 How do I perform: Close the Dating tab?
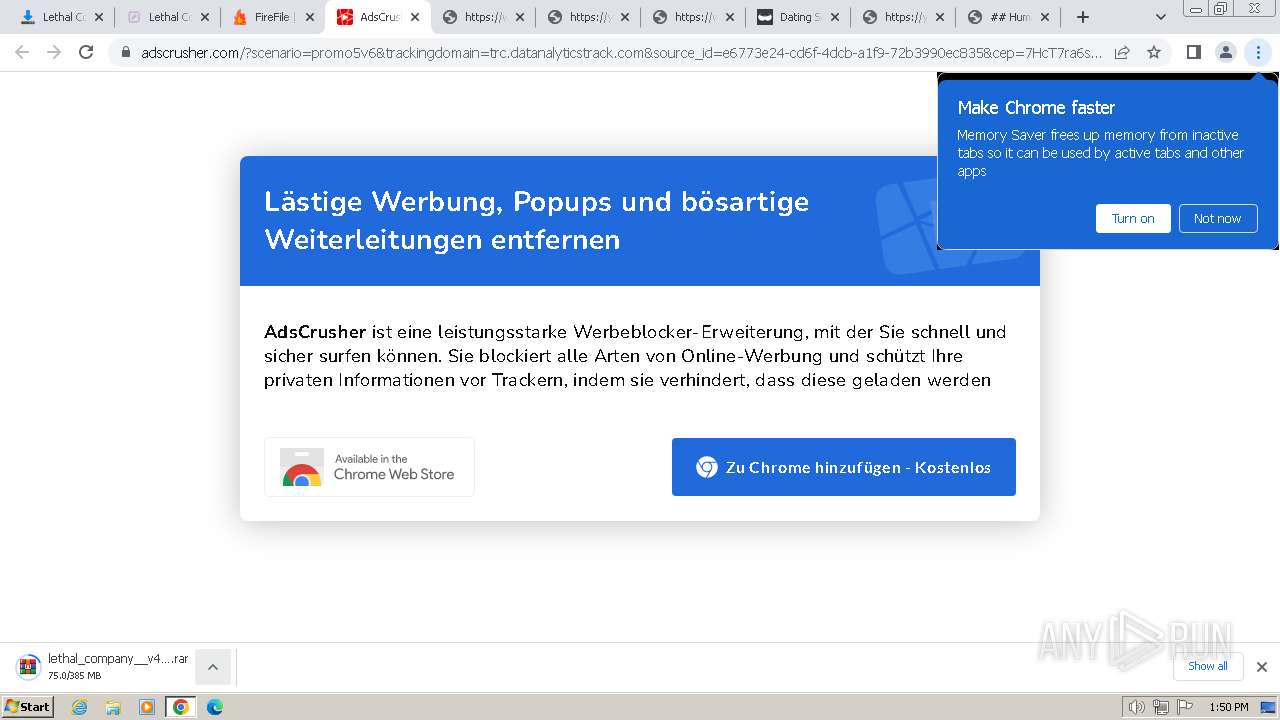point(835,17)
